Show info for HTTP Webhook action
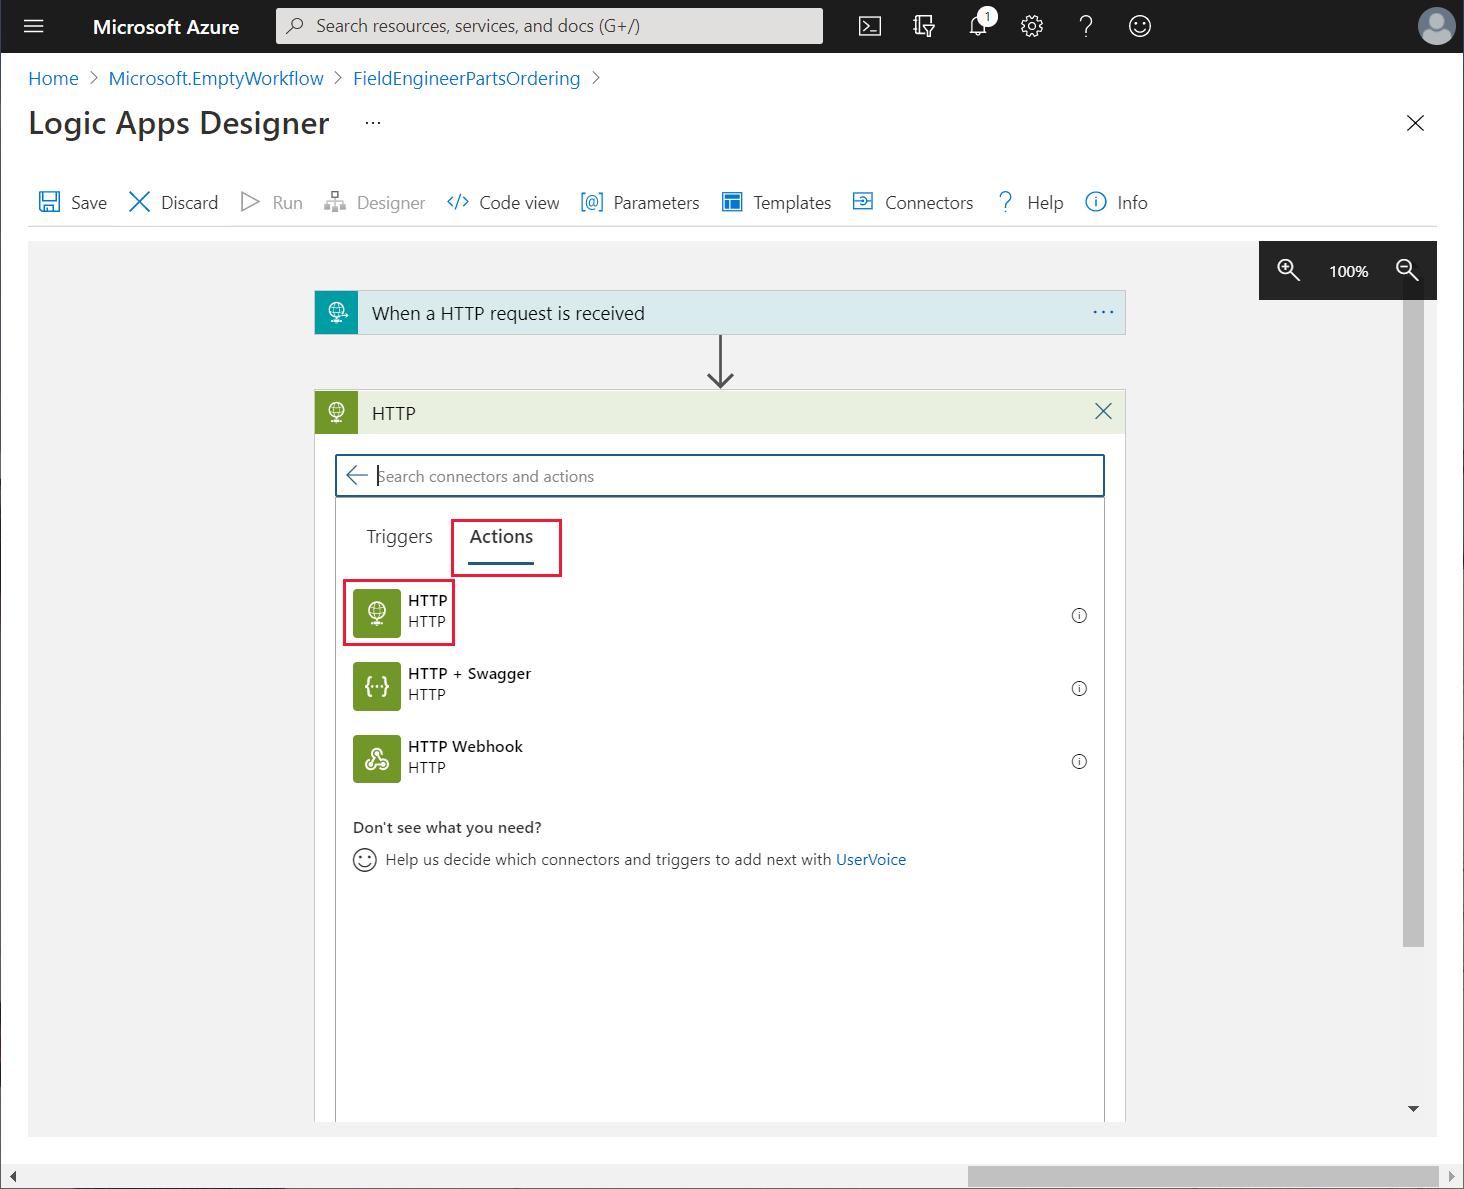Image resolution: width=1464 pixels, height=1189 pixels. point(1079,762)
